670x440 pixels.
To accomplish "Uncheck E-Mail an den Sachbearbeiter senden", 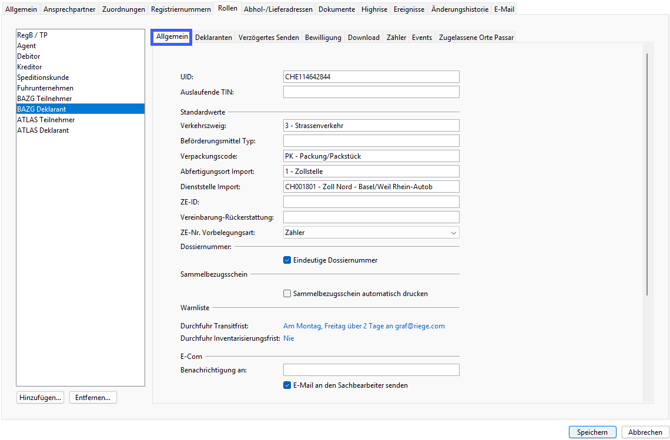I will click(x=287, y=385).
